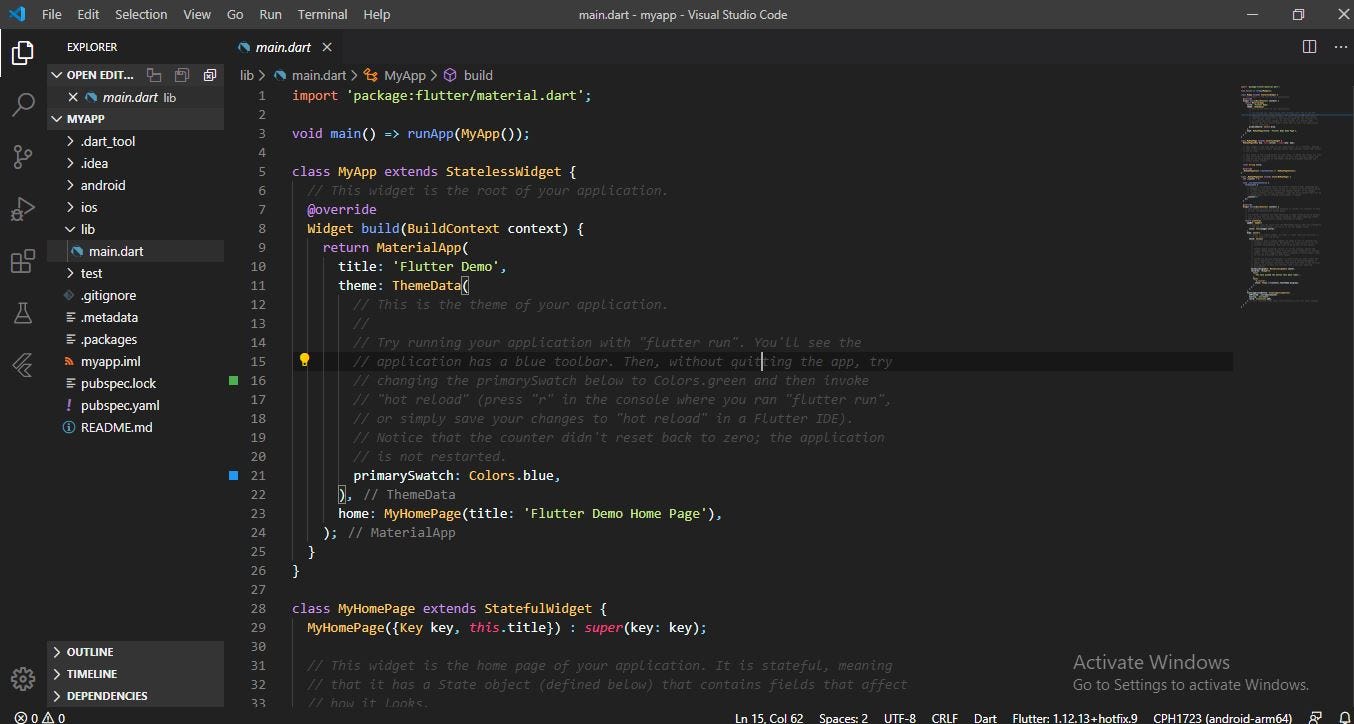Open the File menu
The height and width of the screenshot is (724, 1354).
click(x=52, y=14)
